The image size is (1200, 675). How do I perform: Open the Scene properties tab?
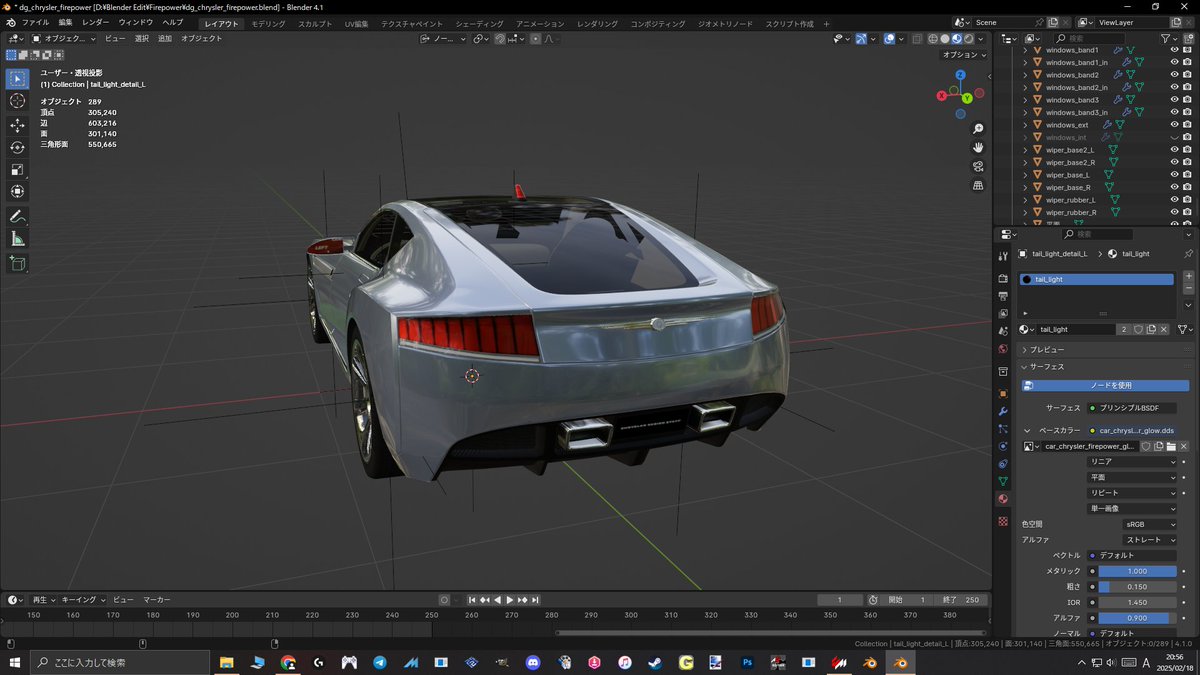[x=1003, y=330]
